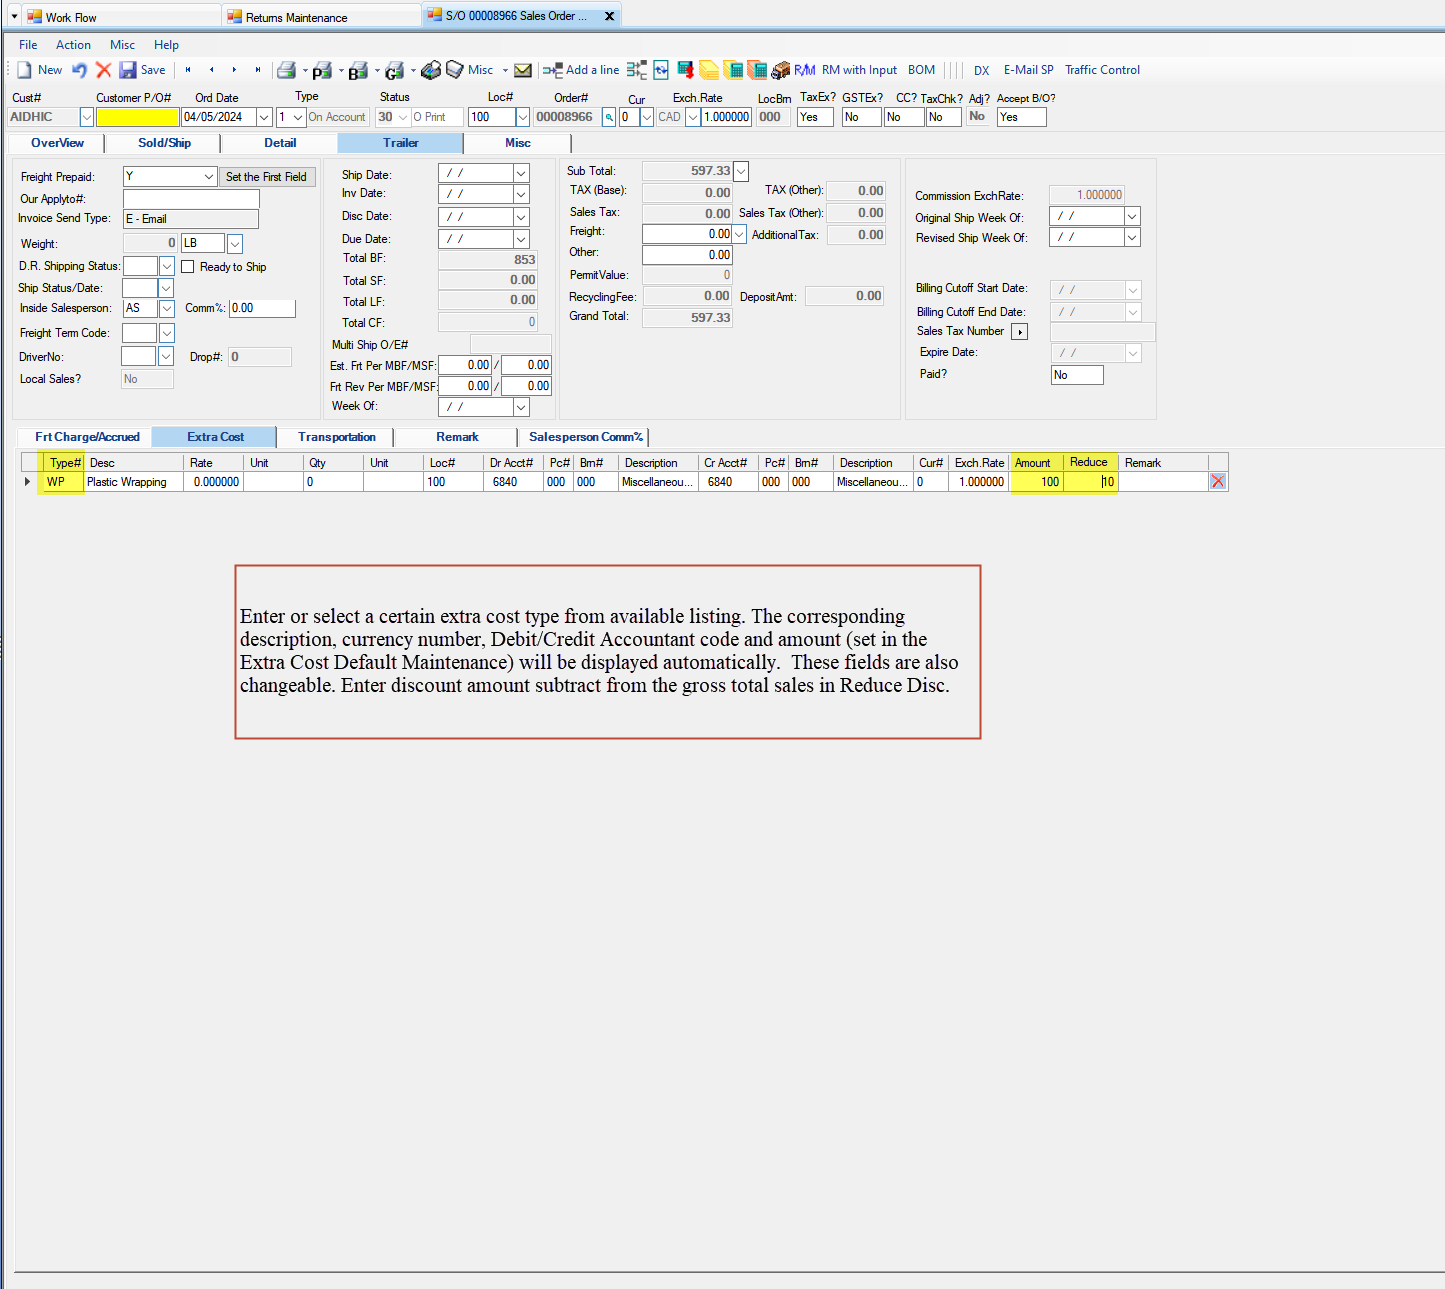Click the Add a line icon
Screen dimensions: 1445x1289
(x=551, y=69)
